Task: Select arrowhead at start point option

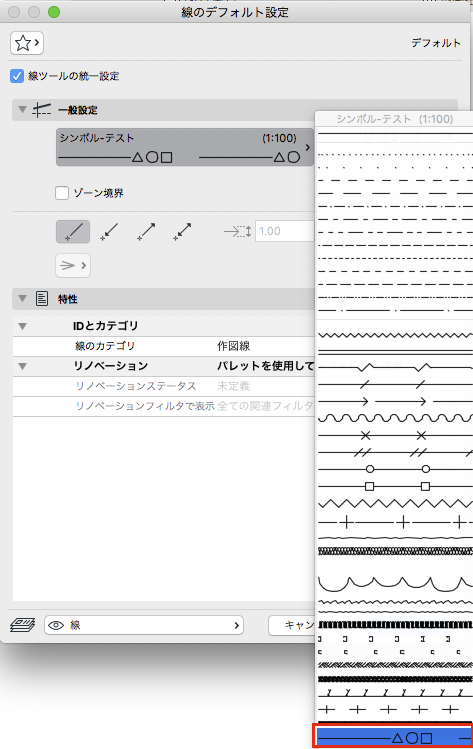Action: tap(109, 232)
